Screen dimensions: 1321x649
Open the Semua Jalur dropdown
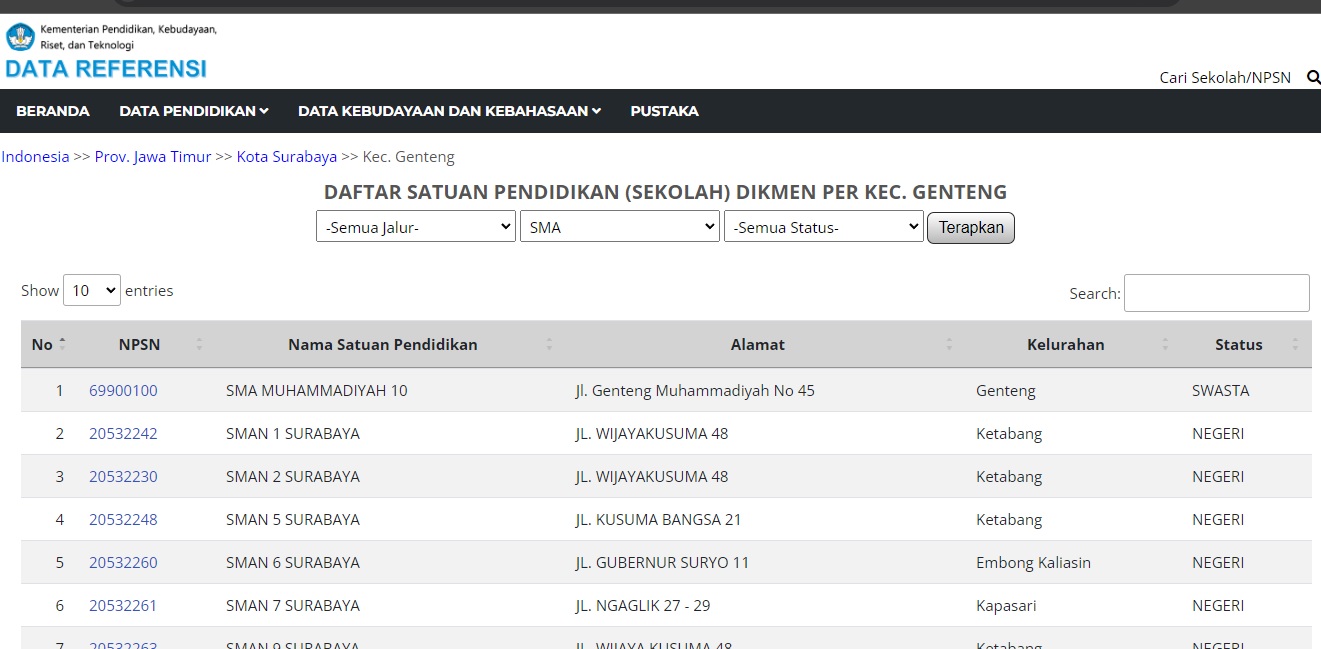(x=415, y=227)
